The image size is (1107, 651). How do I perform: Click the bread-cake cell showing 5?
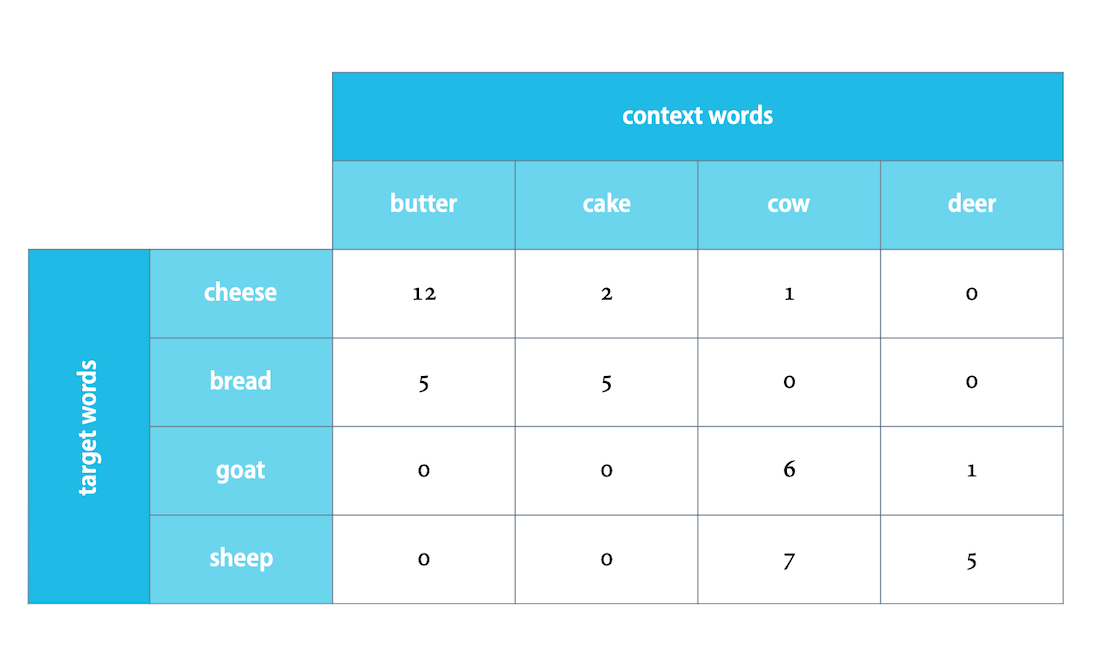[x=606, y=382]
